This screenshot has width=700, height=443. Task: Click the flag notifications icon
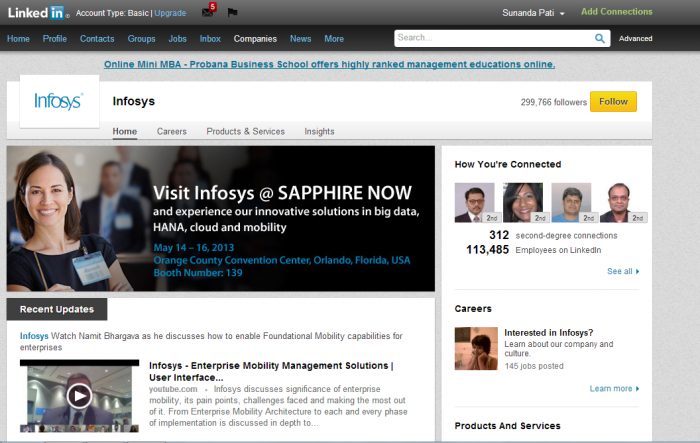pos(232,13)
